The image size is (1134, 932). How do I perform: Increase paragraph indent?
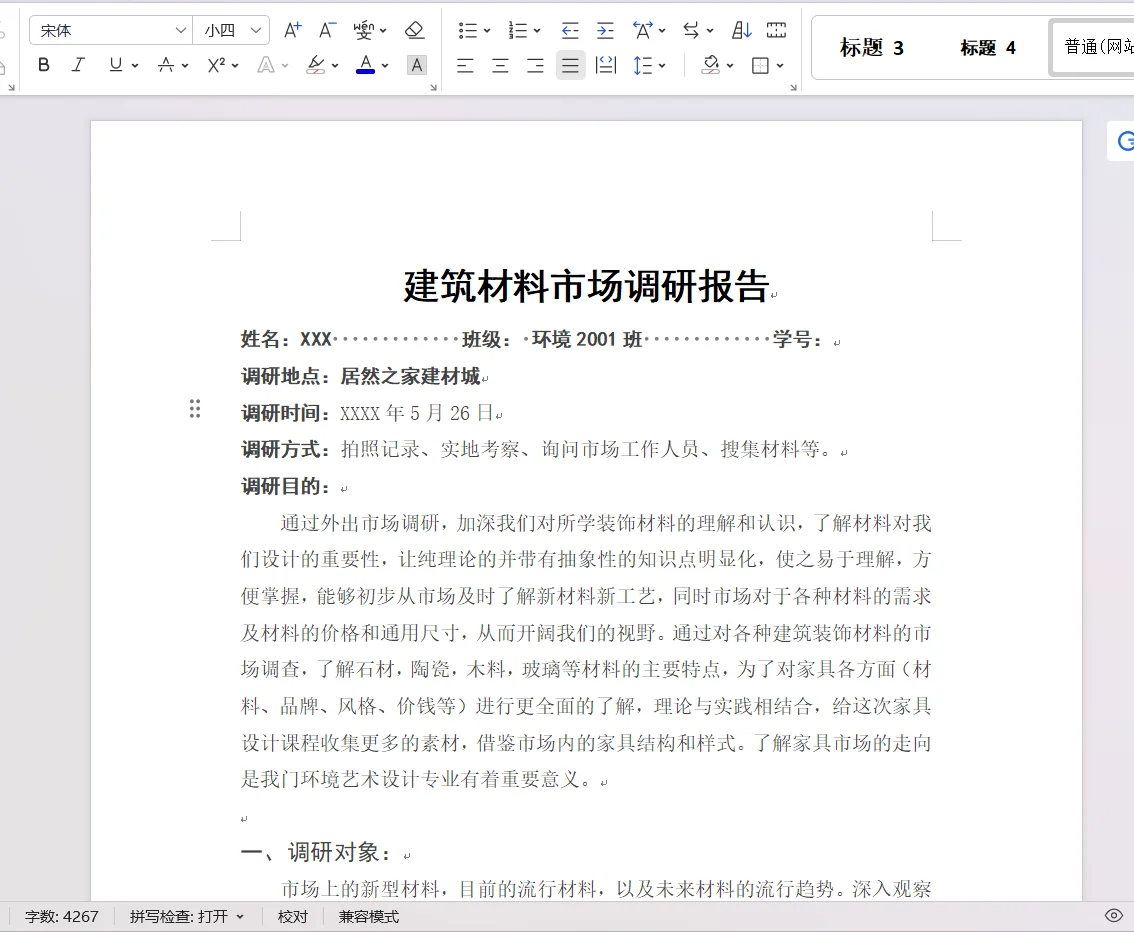[605, 30]
